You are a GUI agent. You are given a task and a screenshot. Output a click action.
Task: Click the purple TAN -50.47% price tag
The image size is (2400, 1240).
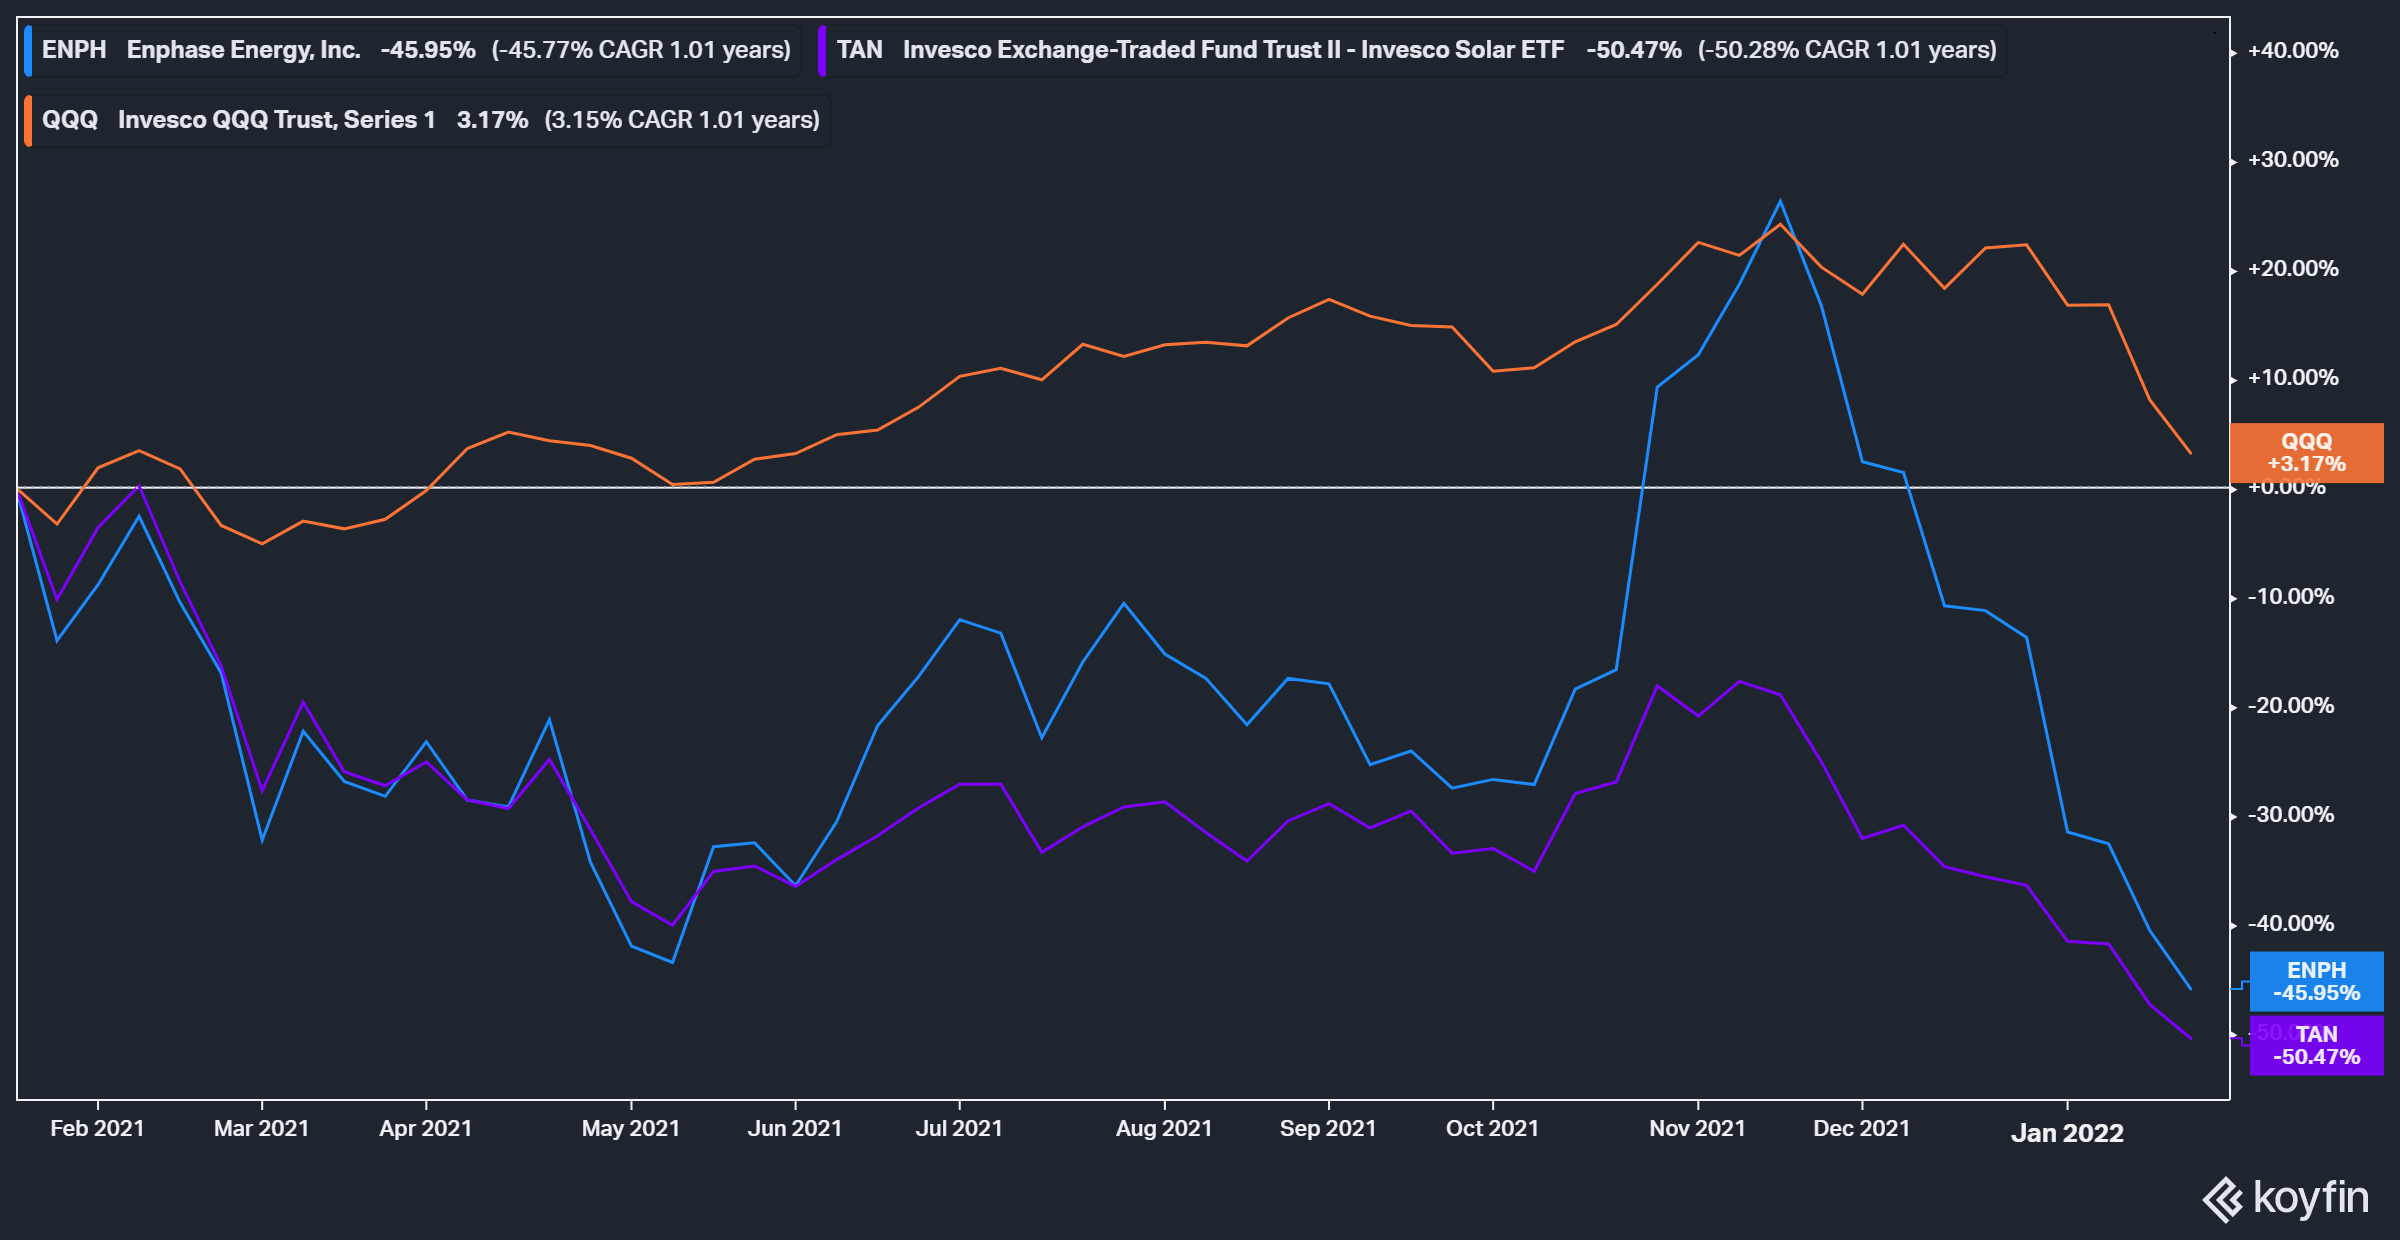[2316, 1045]
